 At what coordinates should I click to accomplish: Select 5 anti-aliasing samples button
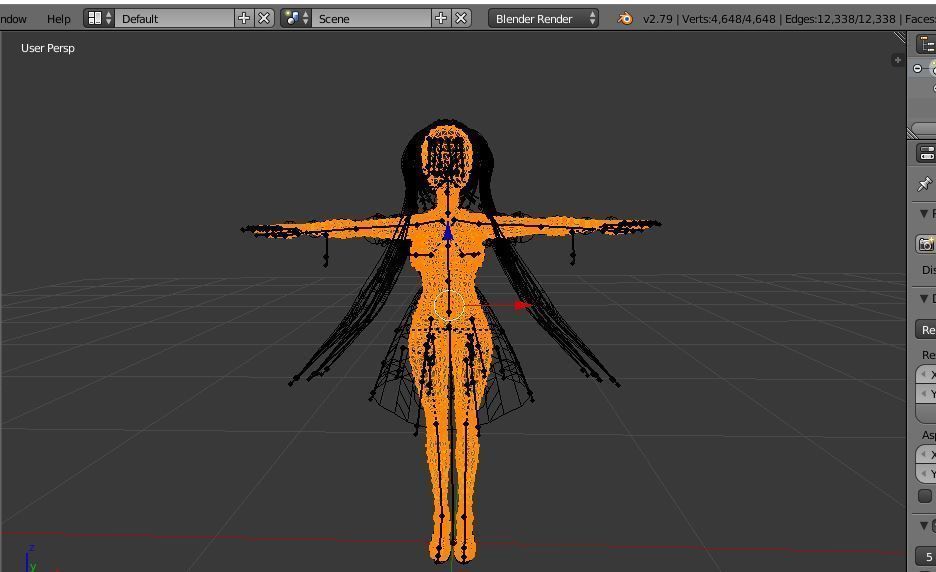[x=926, y=557]
